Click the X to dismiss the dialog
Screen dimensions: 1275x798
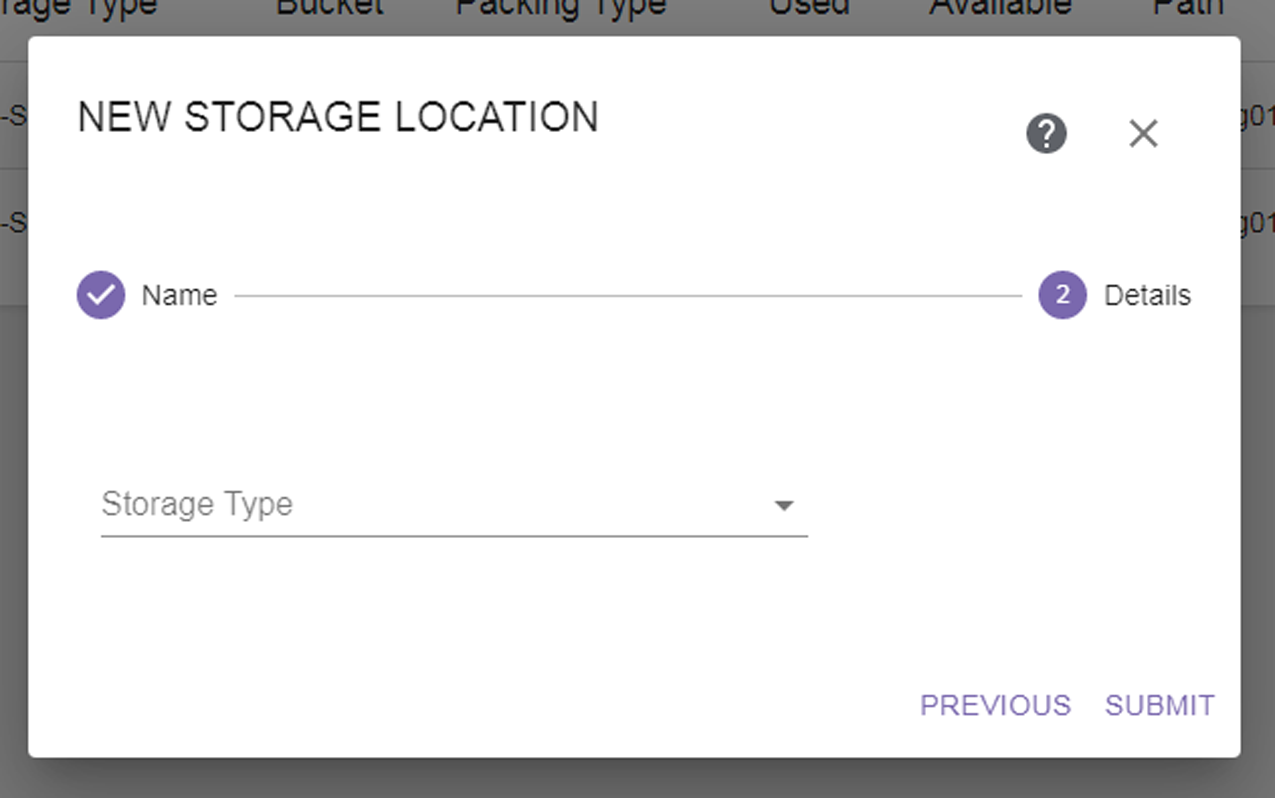(x=1143, y=133)
